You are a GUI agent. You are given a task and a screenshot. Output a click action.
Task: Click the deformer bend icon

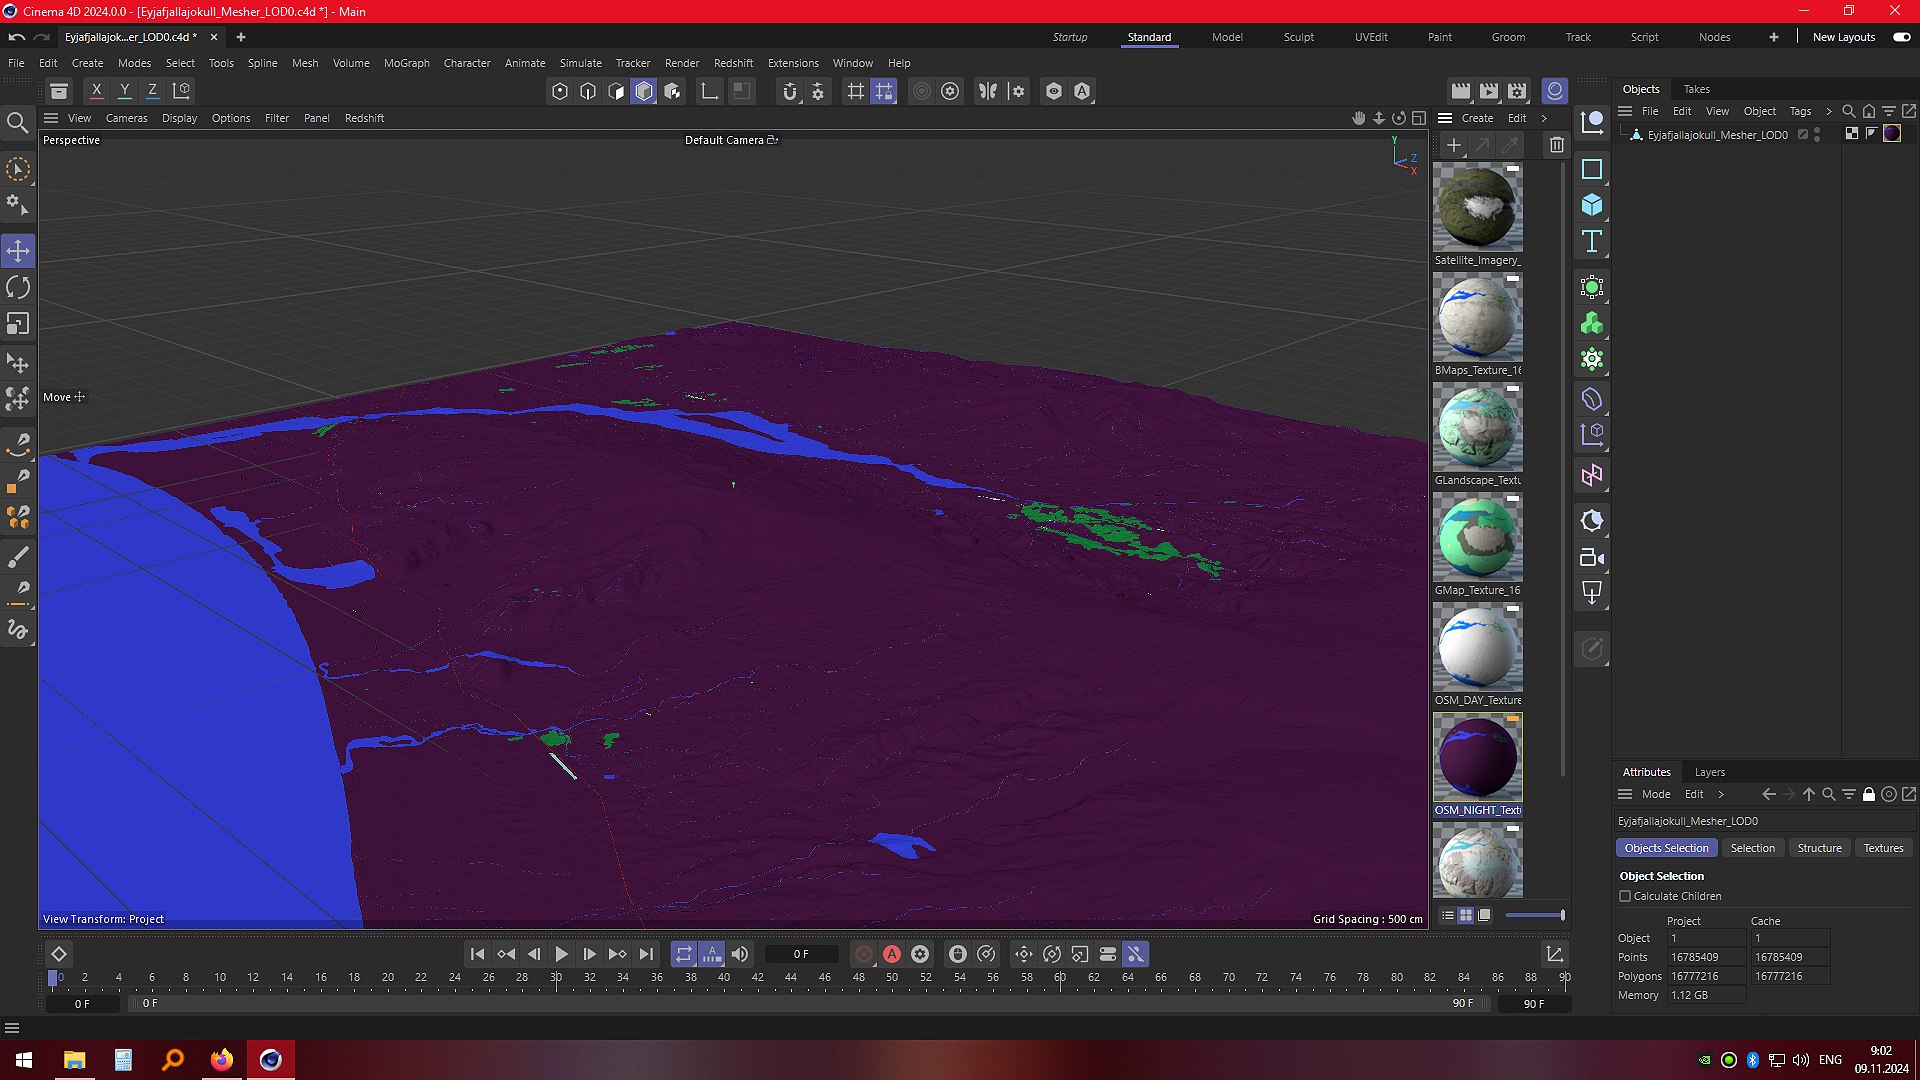tap(1592, 400)
